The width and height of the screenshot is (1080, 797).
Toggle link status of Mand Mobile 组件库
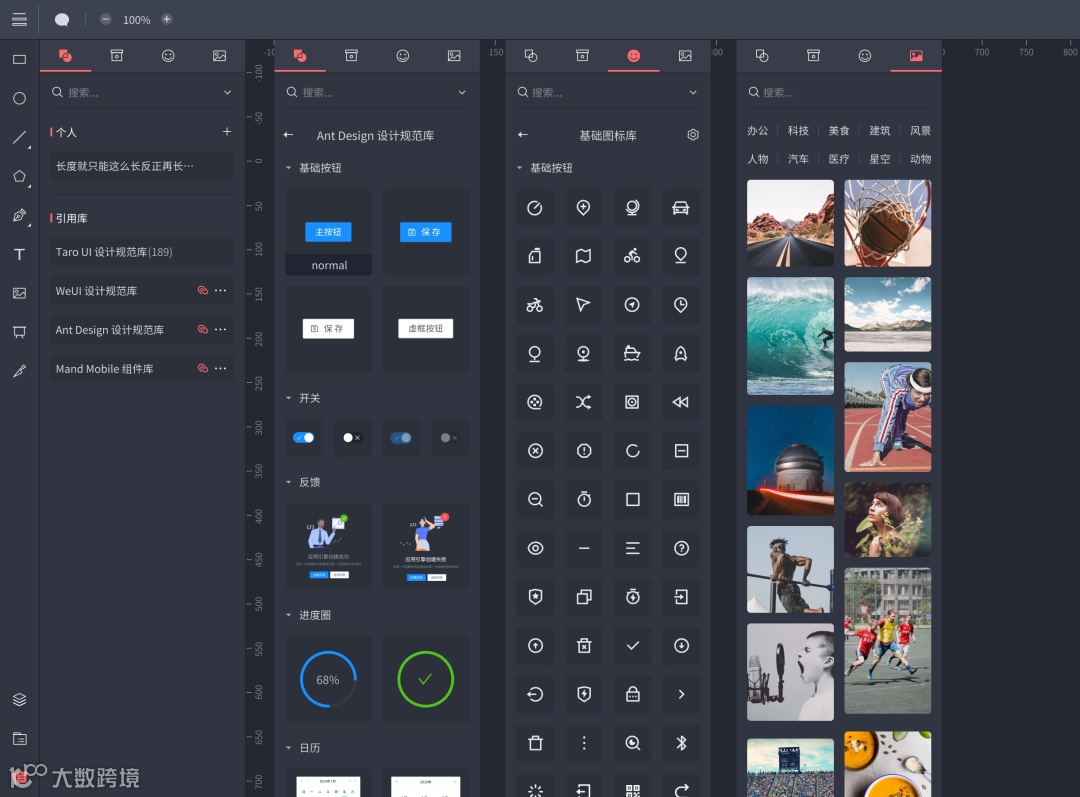pos(202,369)
